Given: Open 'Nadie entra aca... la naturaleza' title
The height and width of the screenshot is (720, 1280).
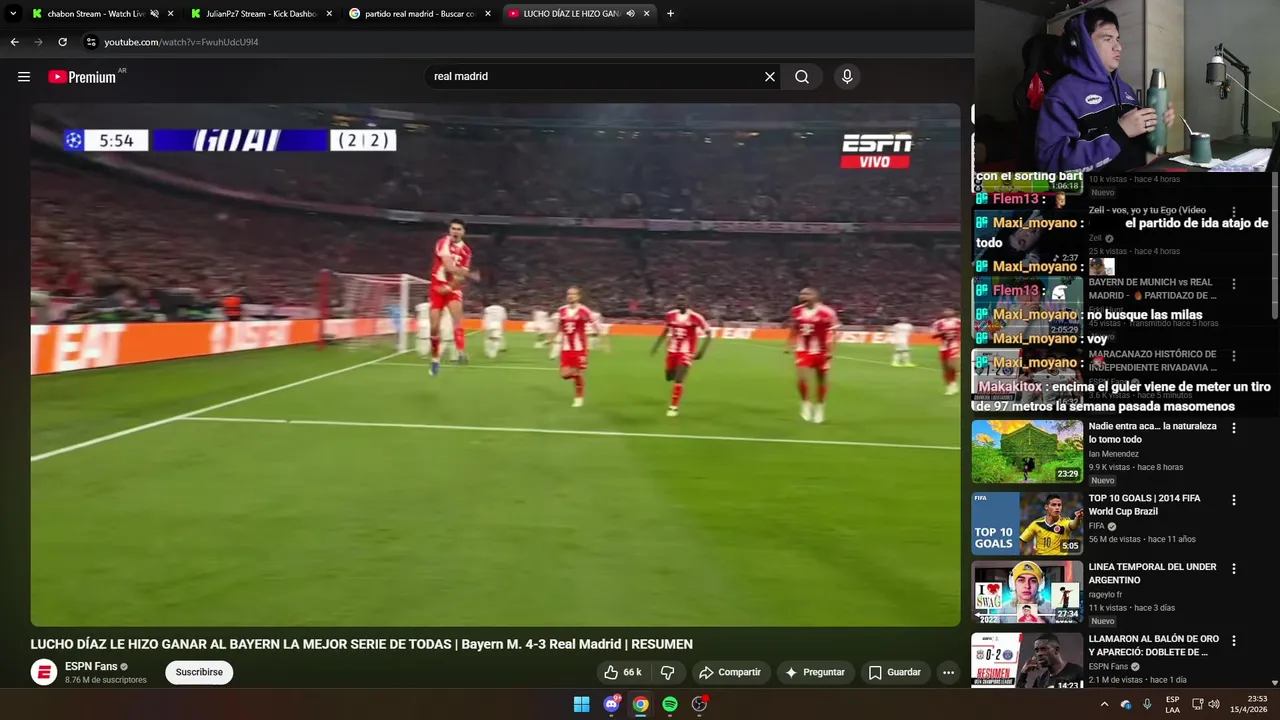Looking at the screenshot, I should [1152, 433].
